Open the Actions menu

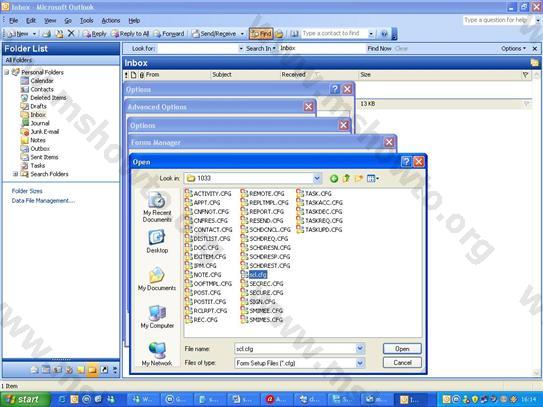(x=110, y=20)
